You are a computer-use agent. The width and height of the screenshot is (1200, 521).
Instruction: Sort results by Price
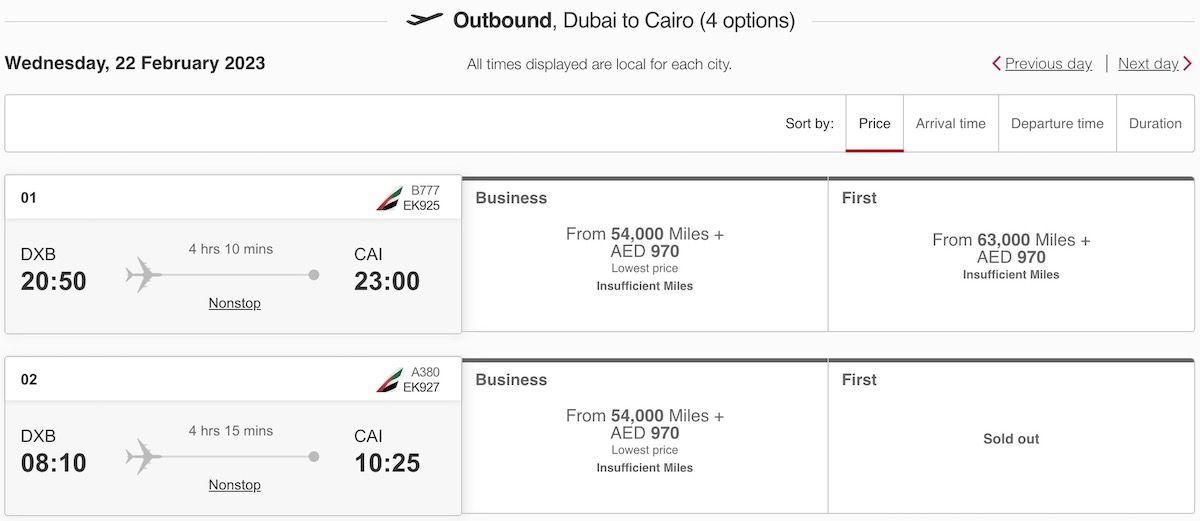(874, 124)
